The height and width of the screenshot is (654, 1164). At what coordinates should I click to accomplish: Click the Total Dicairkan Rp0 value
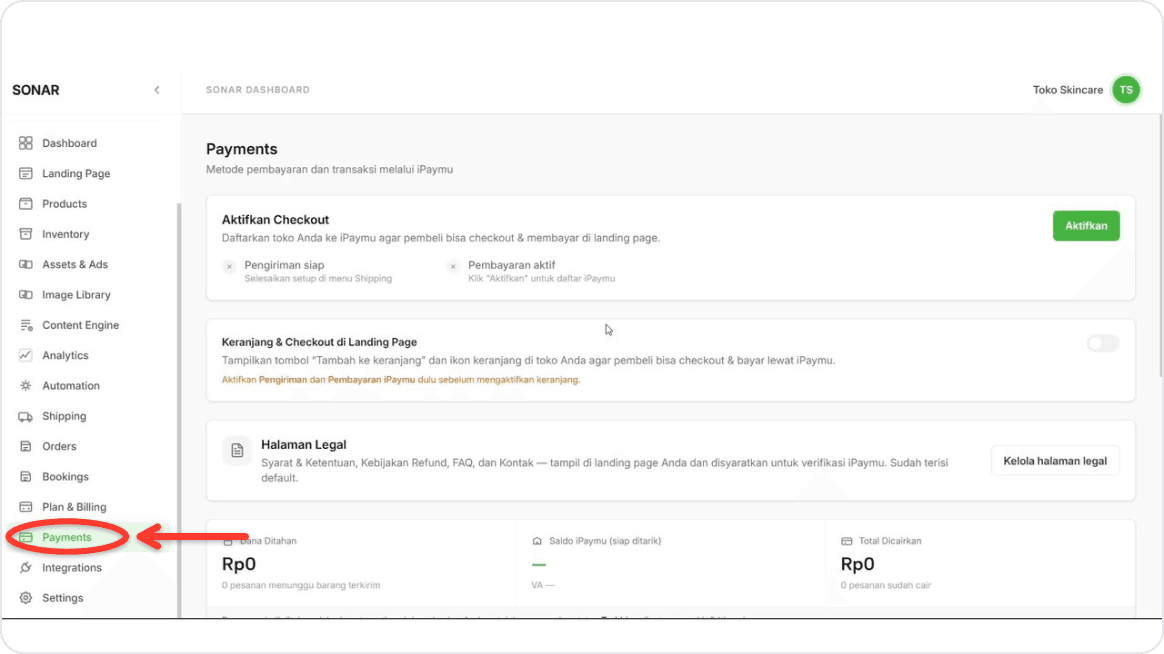[857, 564]
